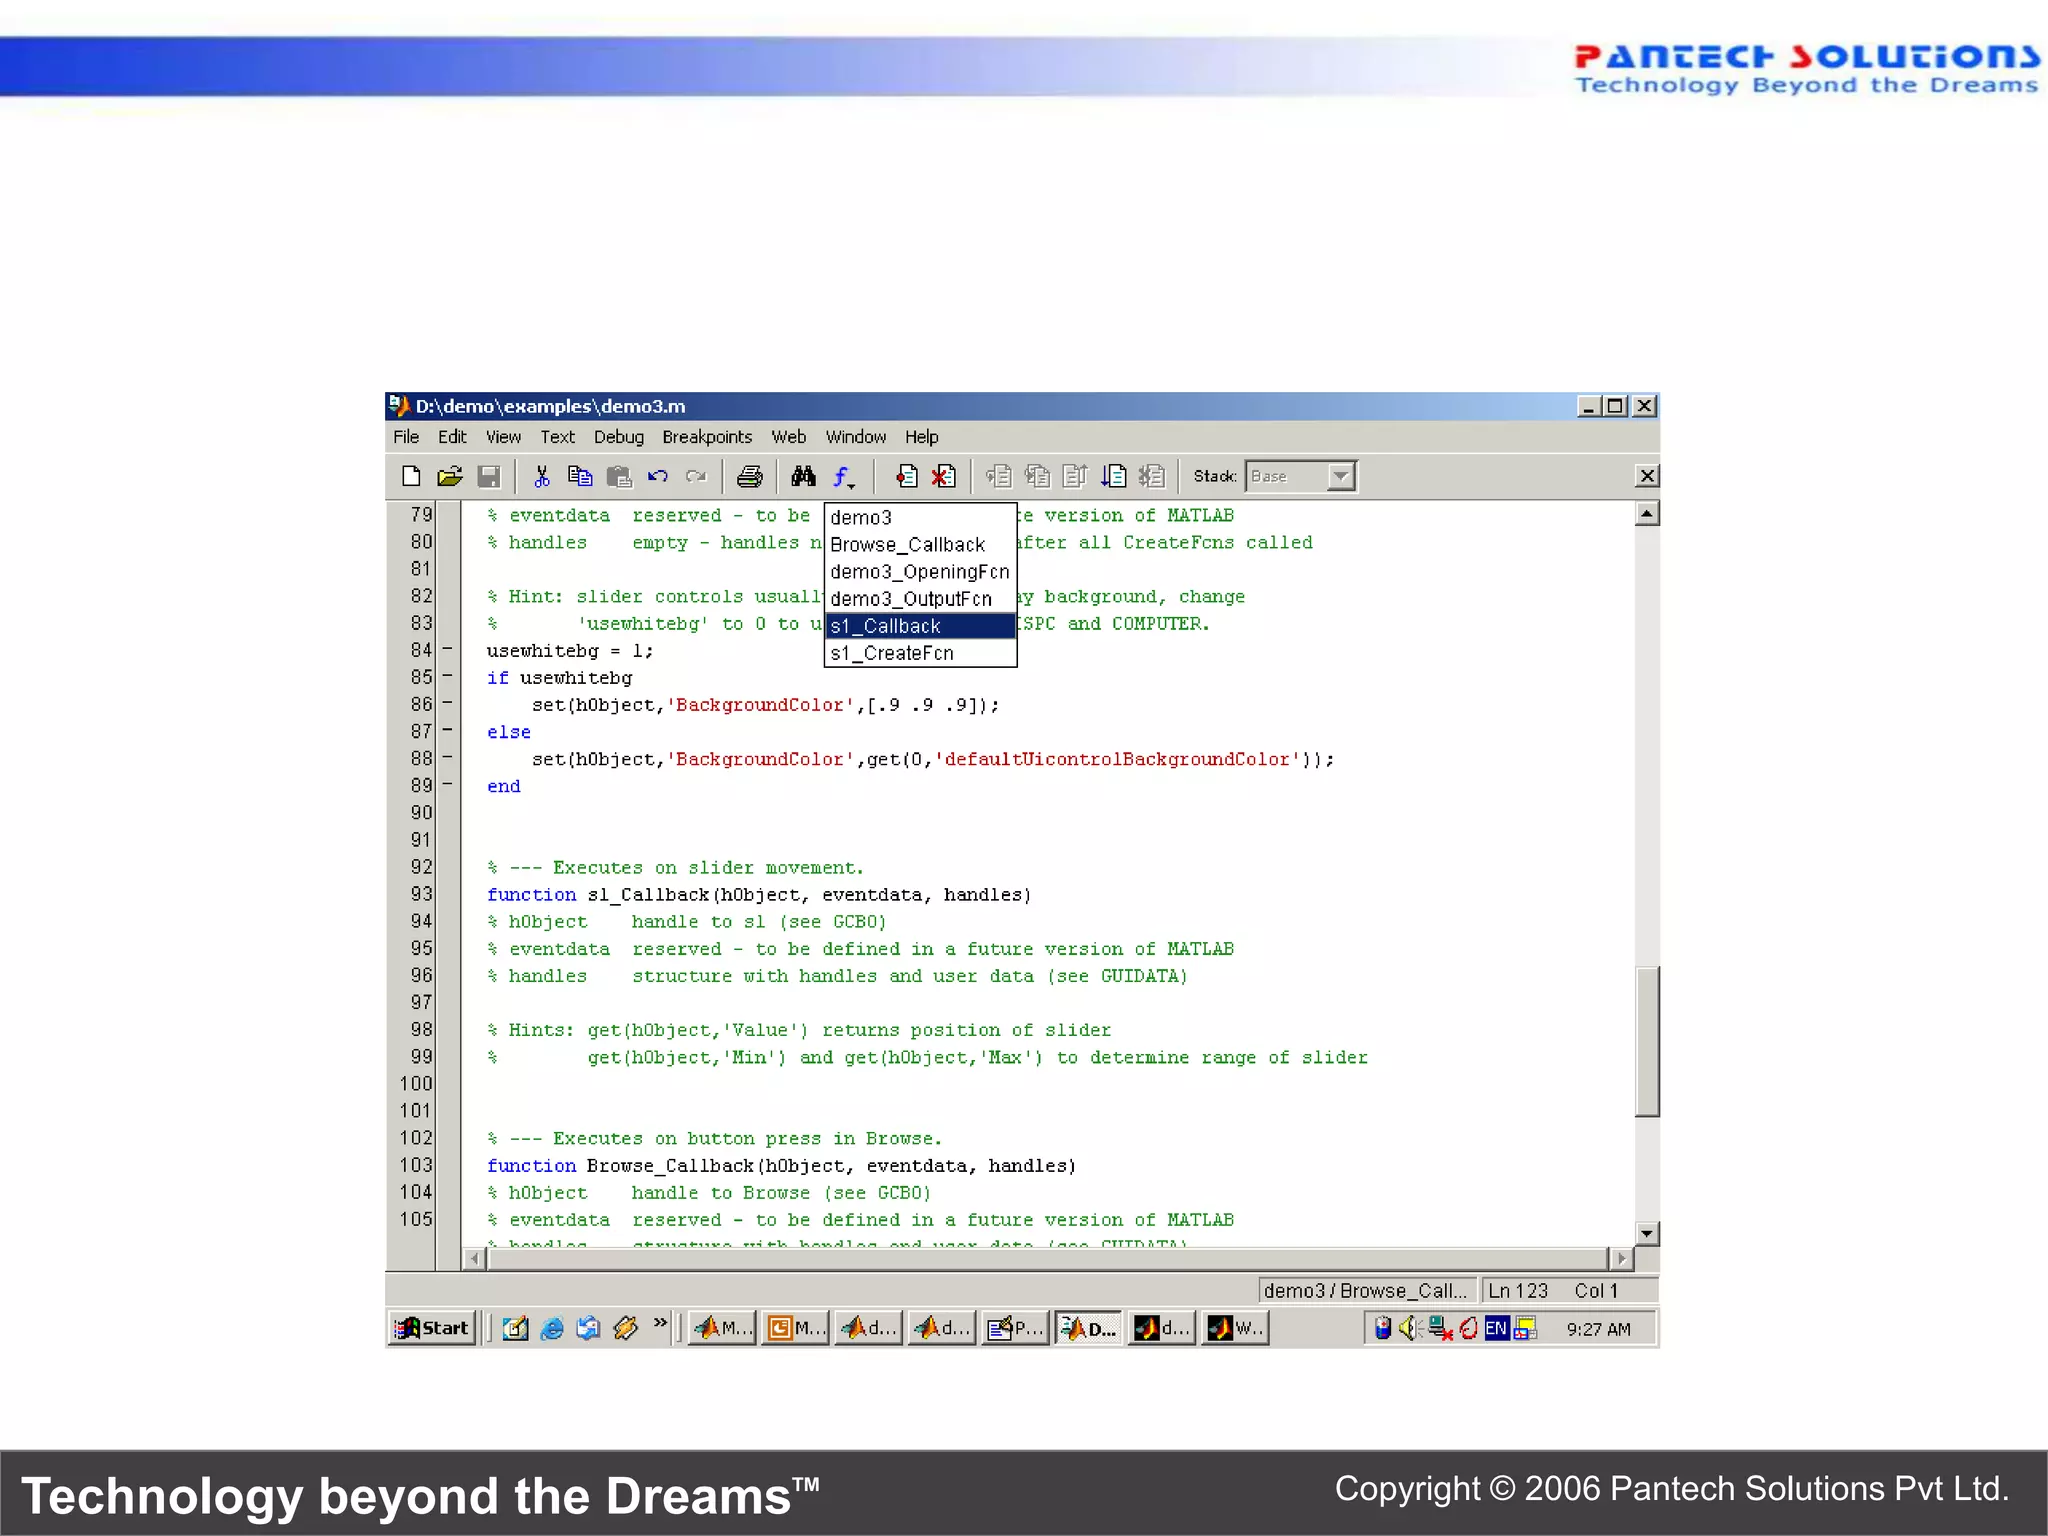Toggle breakpoint dash on line 89
Image resolution: width=2048 pixels, height=1536 pixels.
447,785
